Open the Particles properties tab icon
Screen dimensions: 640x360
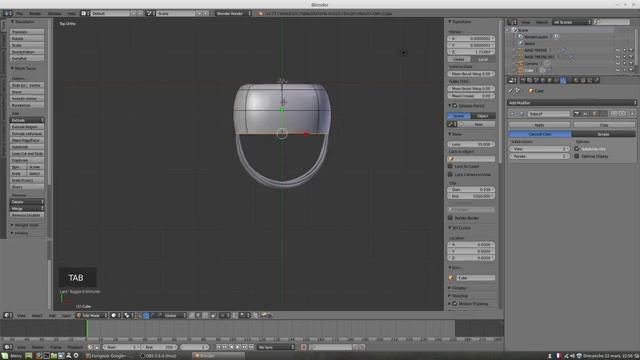tap(589, 80)
